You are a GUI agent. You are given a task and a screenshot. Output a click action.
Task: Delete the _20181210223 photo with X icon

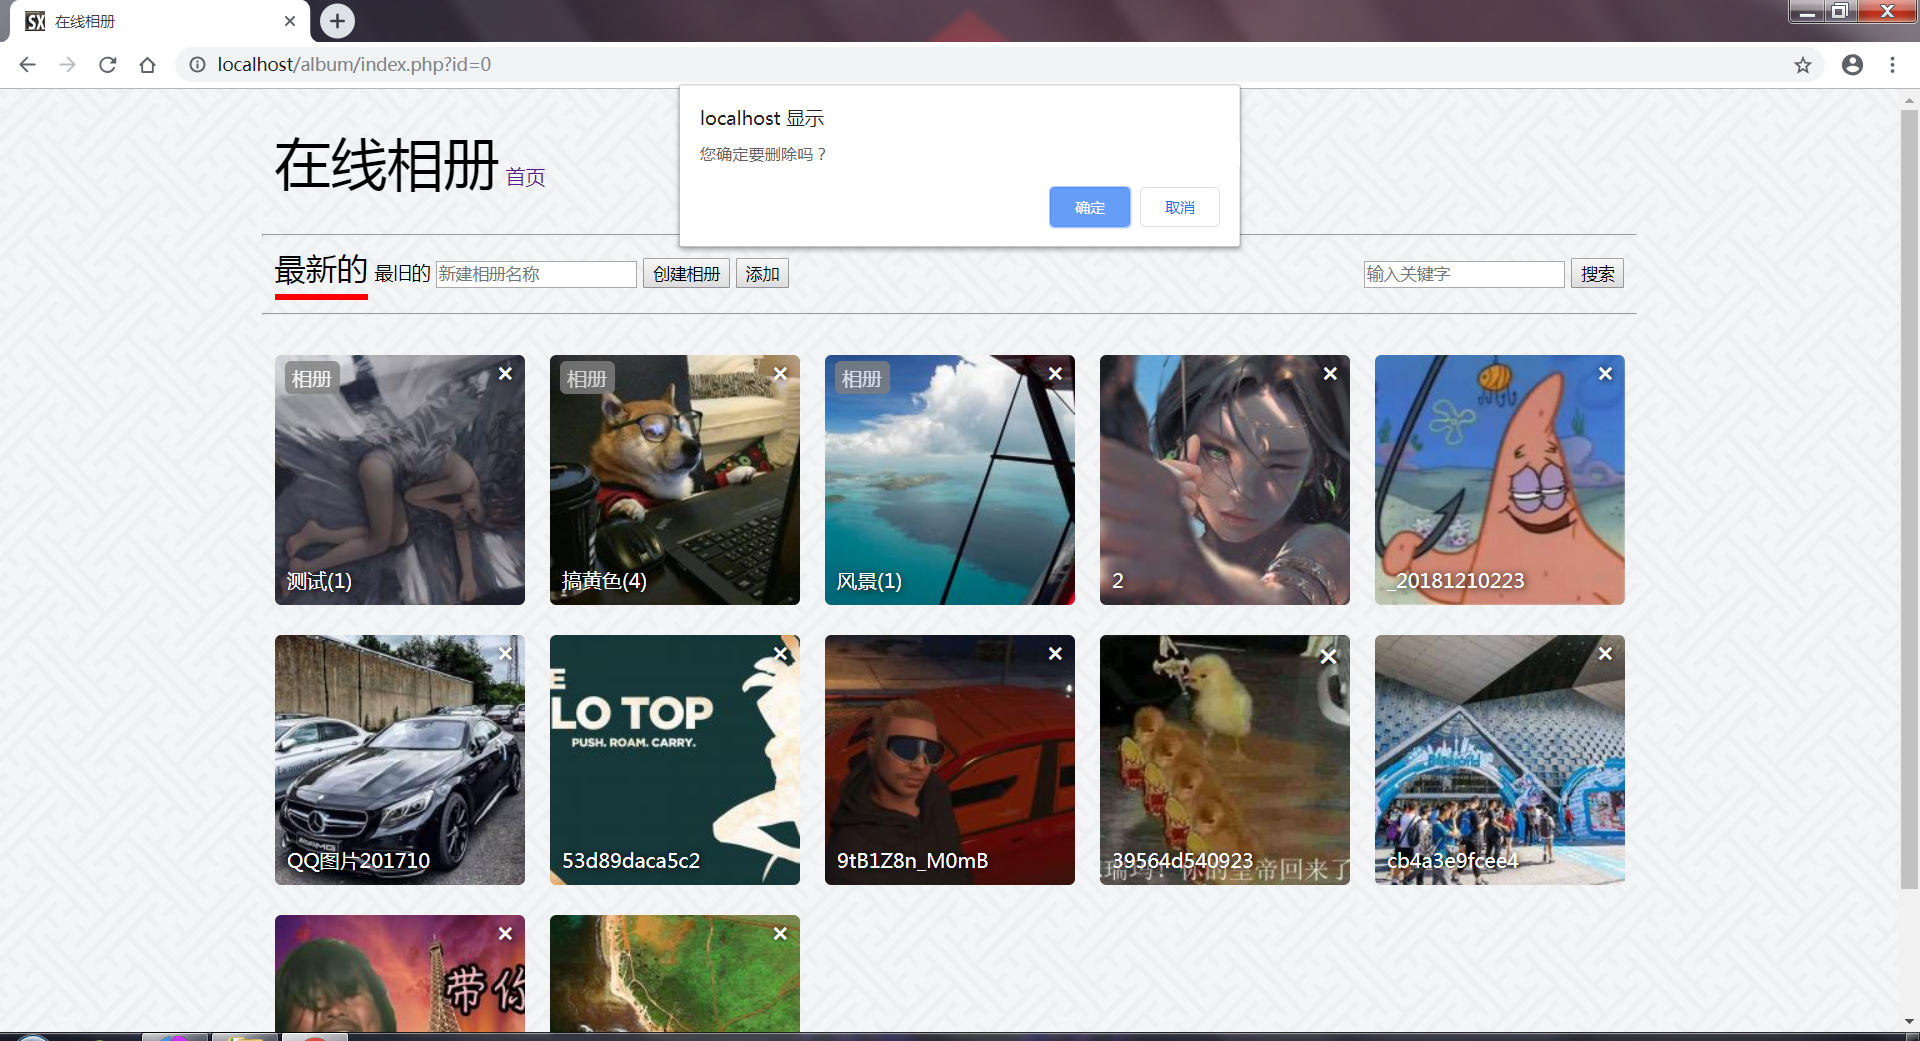pos(1605,373)
